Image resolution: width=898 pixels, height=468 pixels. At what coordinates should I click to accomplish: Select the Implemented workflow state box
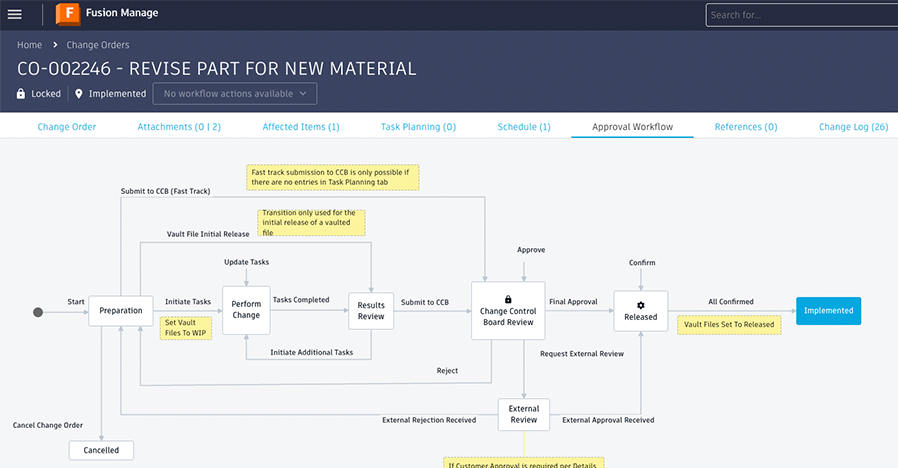click(x=828, y=311)
